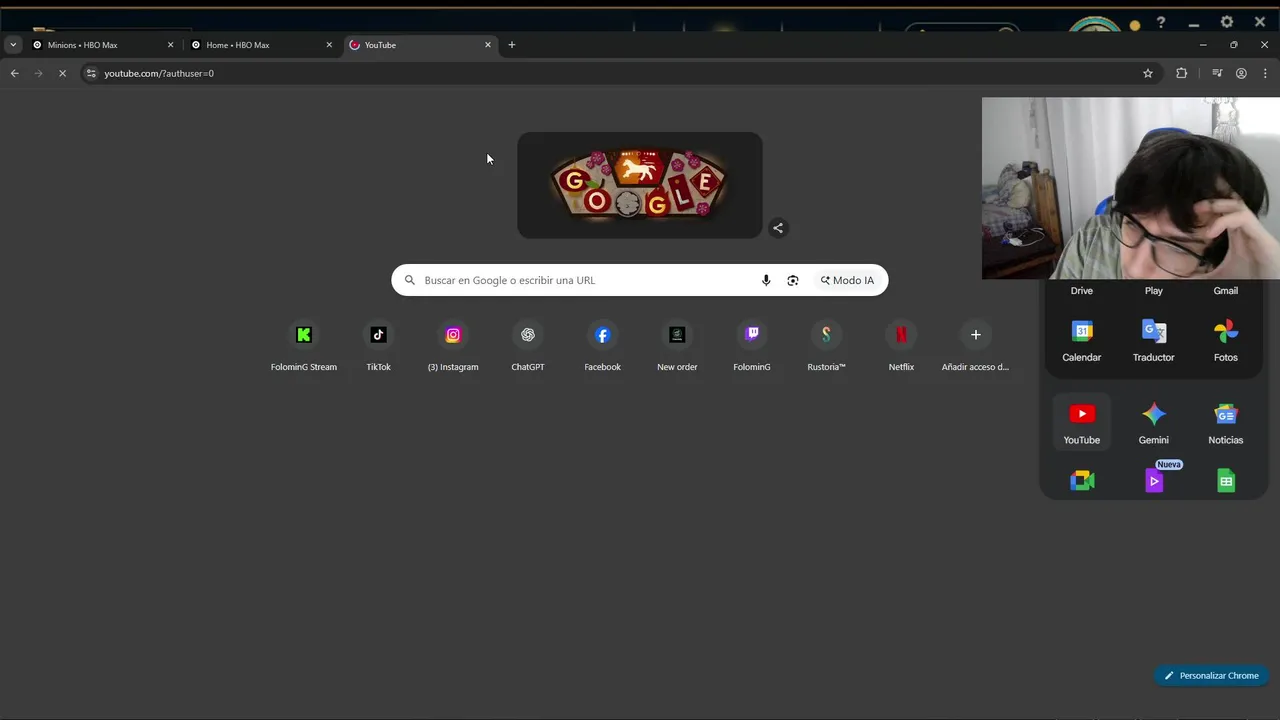
Task: Open the Facebook shortcut
Action: [x=602, y=347]
